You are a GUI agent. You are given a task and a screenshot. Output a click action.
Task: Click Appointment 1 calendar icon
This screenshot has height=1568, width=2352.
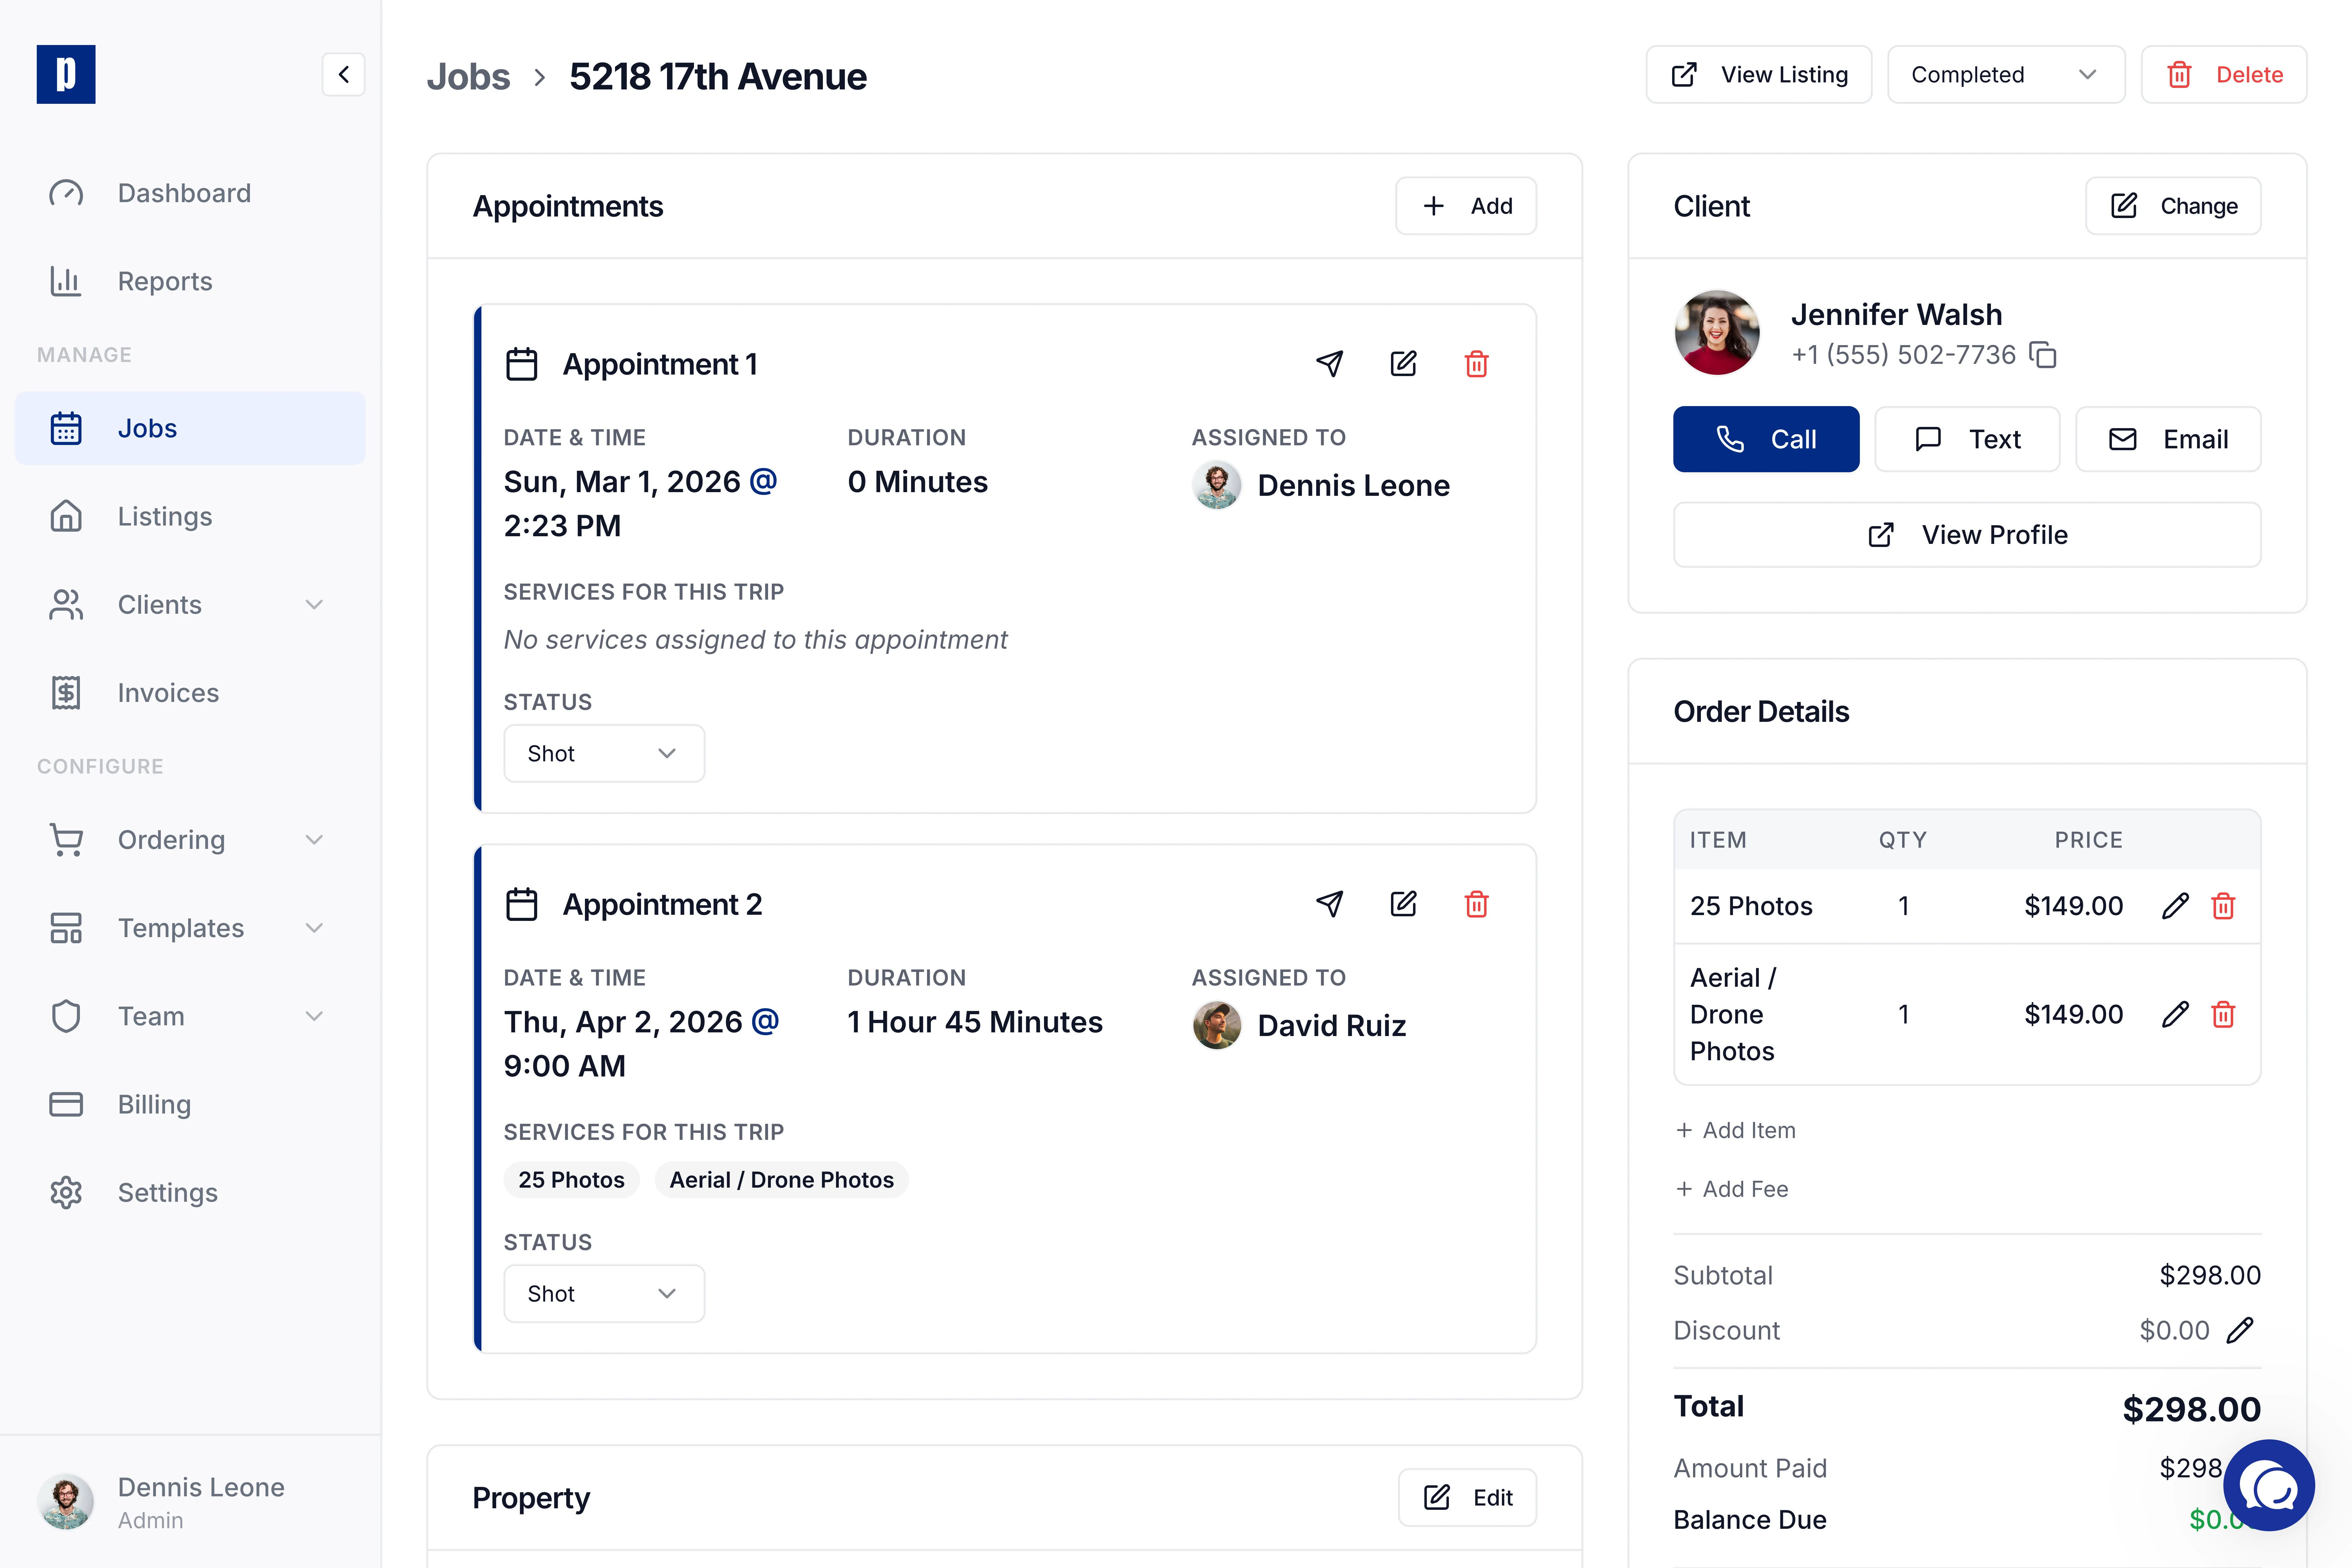522,364
